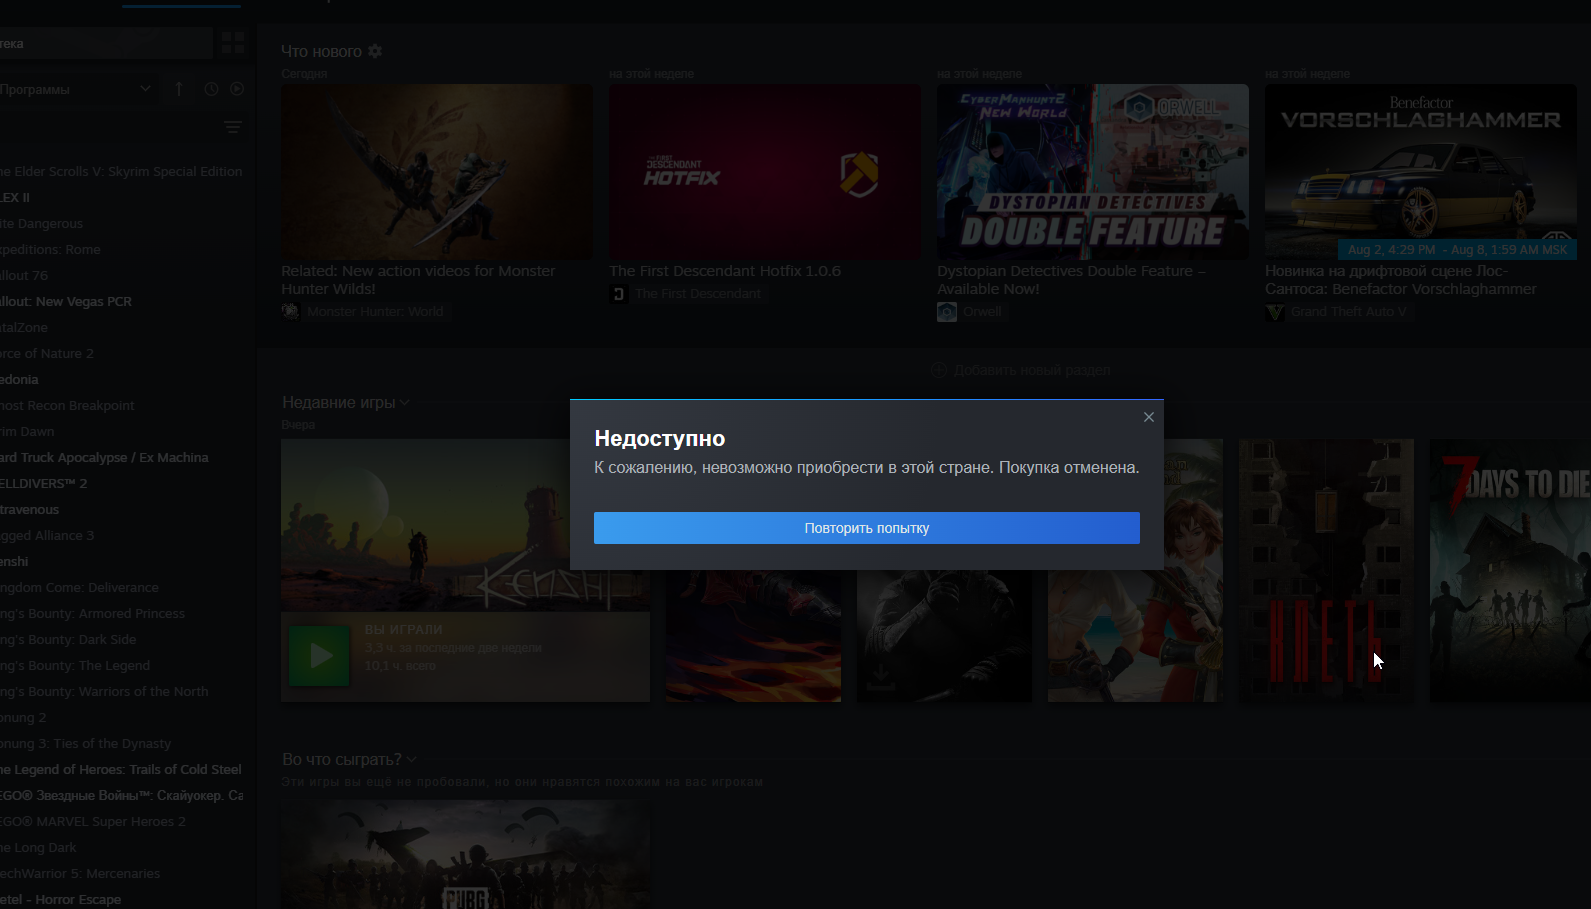The image size is (1591, 909).
Task: Select Grim Dawn in the library list
Action: (27, 432)
